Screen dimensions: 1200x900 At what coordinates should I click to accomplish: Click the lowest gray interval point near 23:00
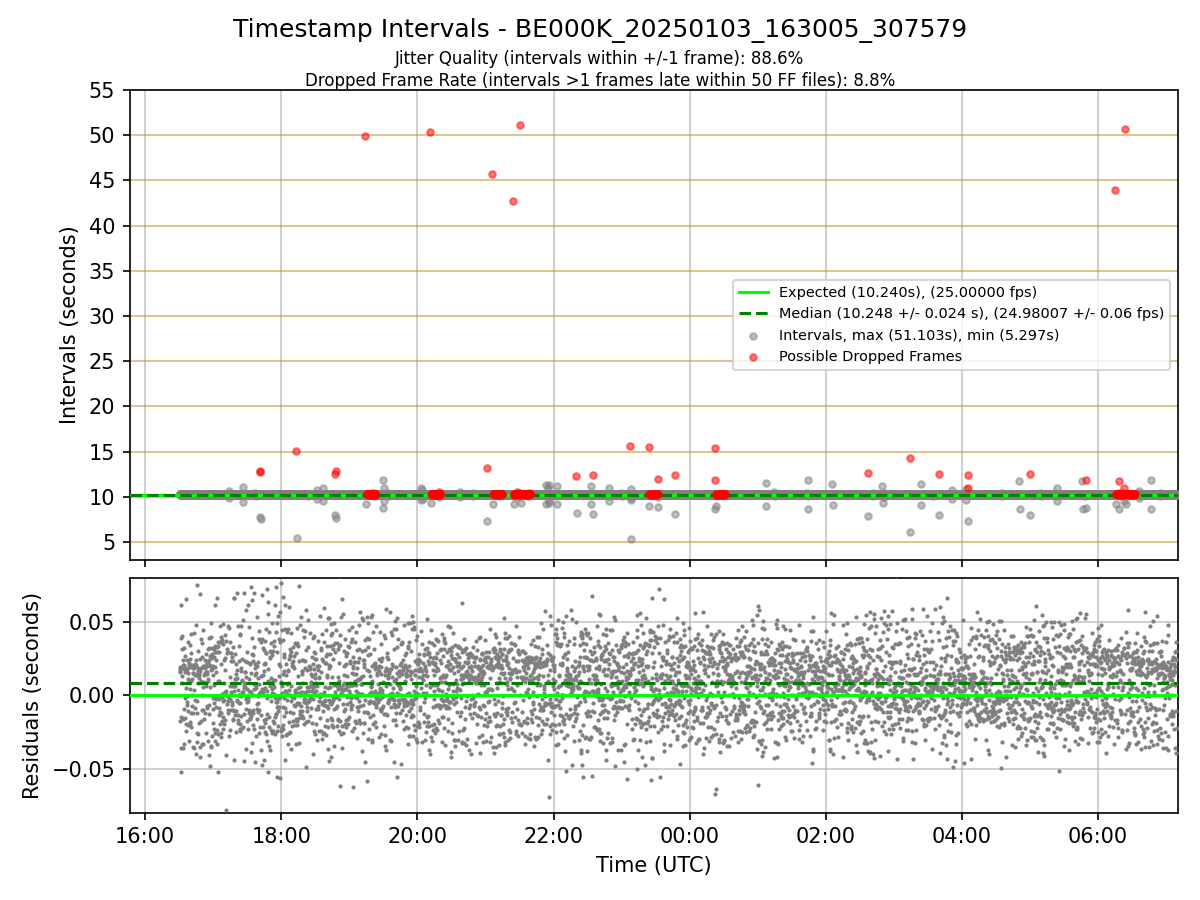coord(631,539)
